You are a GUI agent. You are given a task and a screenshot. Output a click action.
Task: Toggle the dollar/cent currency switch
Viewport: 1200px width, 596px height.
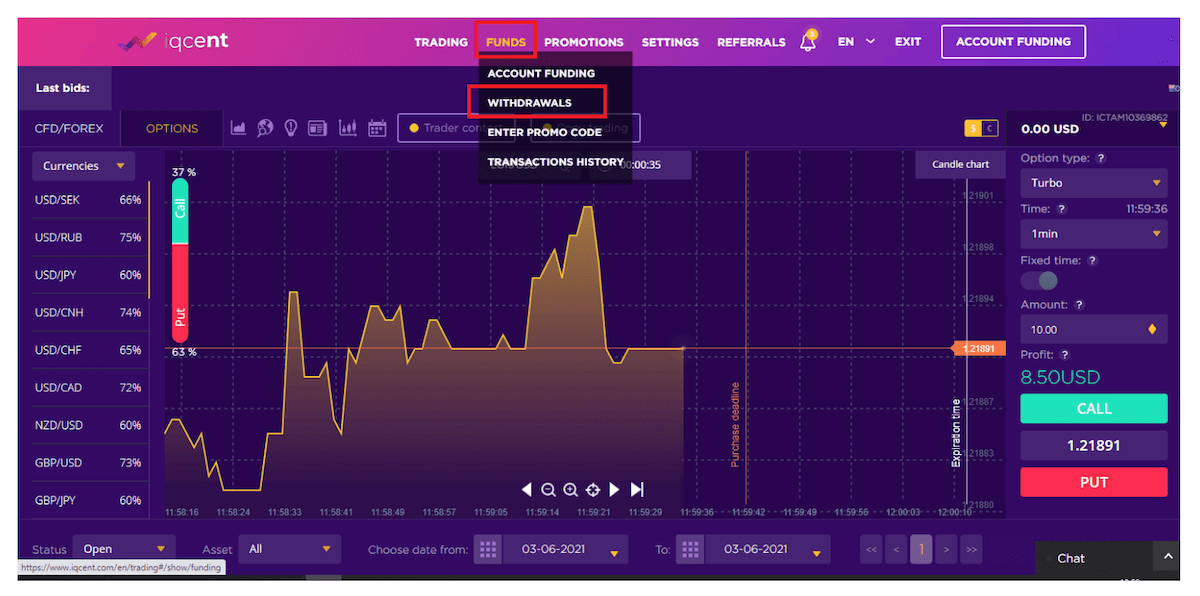click(981, 128)
